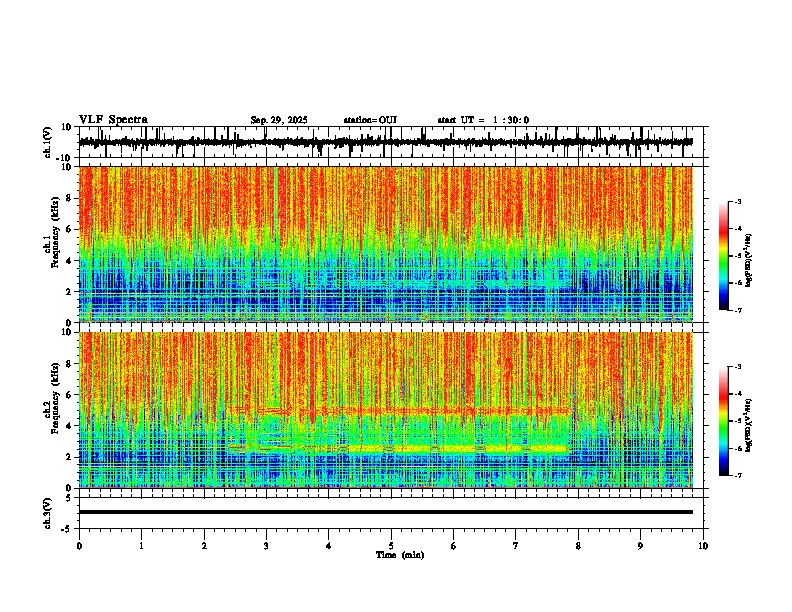Click the ch.3 flat black trace line
792x612 pixels.
(386, 512)
